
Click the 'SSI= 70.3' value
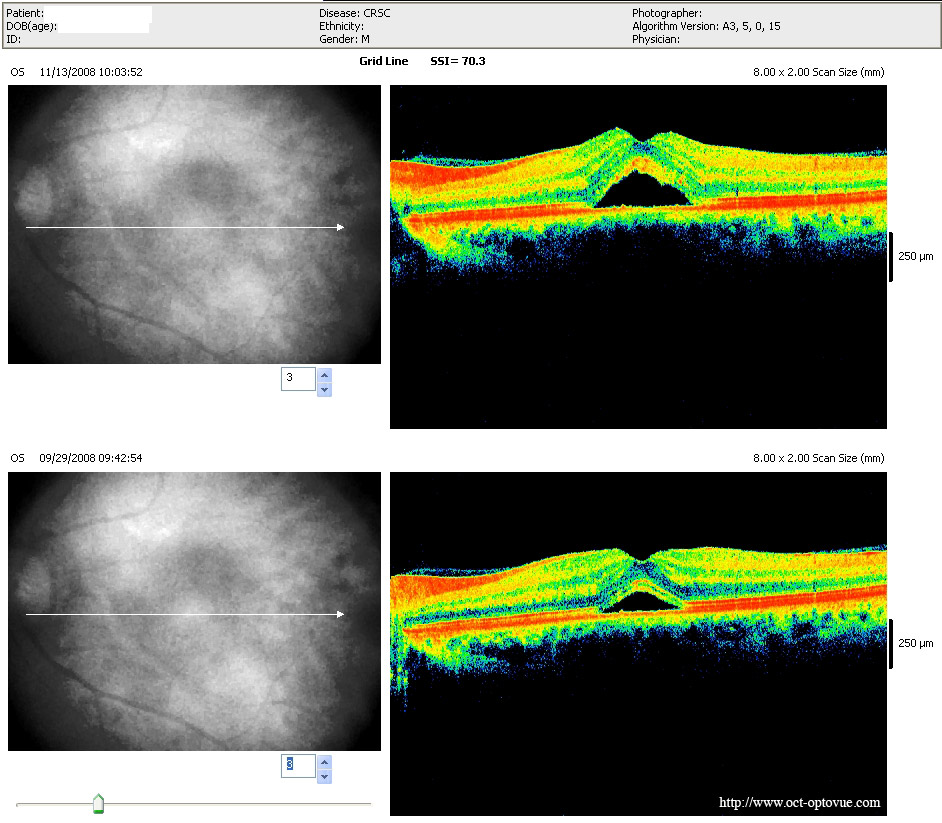pyautogui.click(x=458, y=61)
